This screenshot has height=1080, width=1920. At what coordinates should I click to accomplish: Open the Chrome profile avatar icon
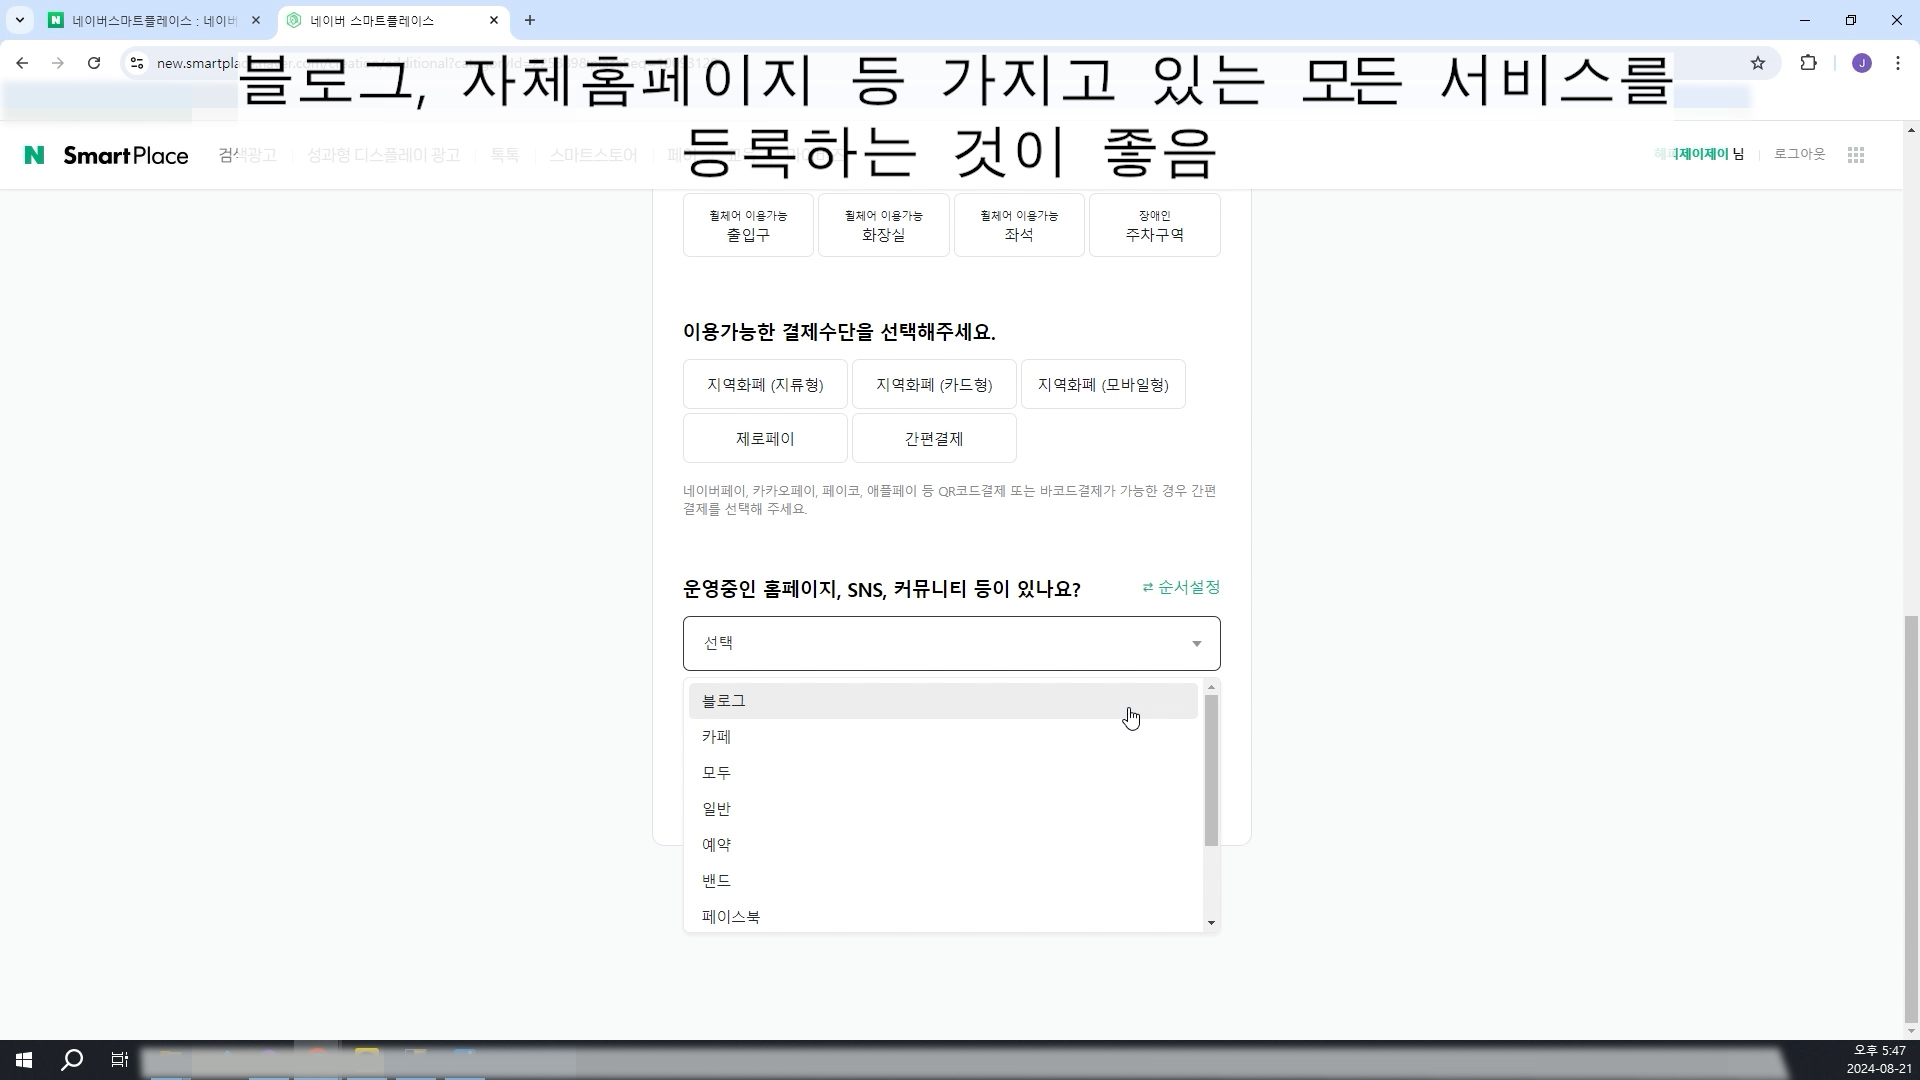pos(1861,63)
